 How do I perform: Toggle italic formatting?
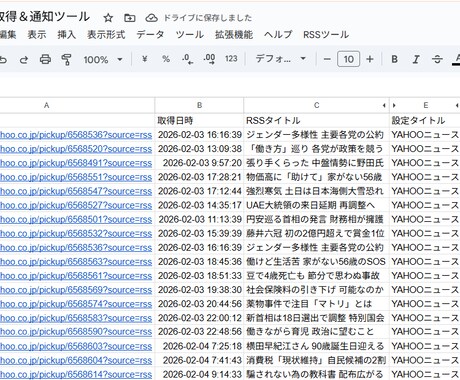point(416,59)
